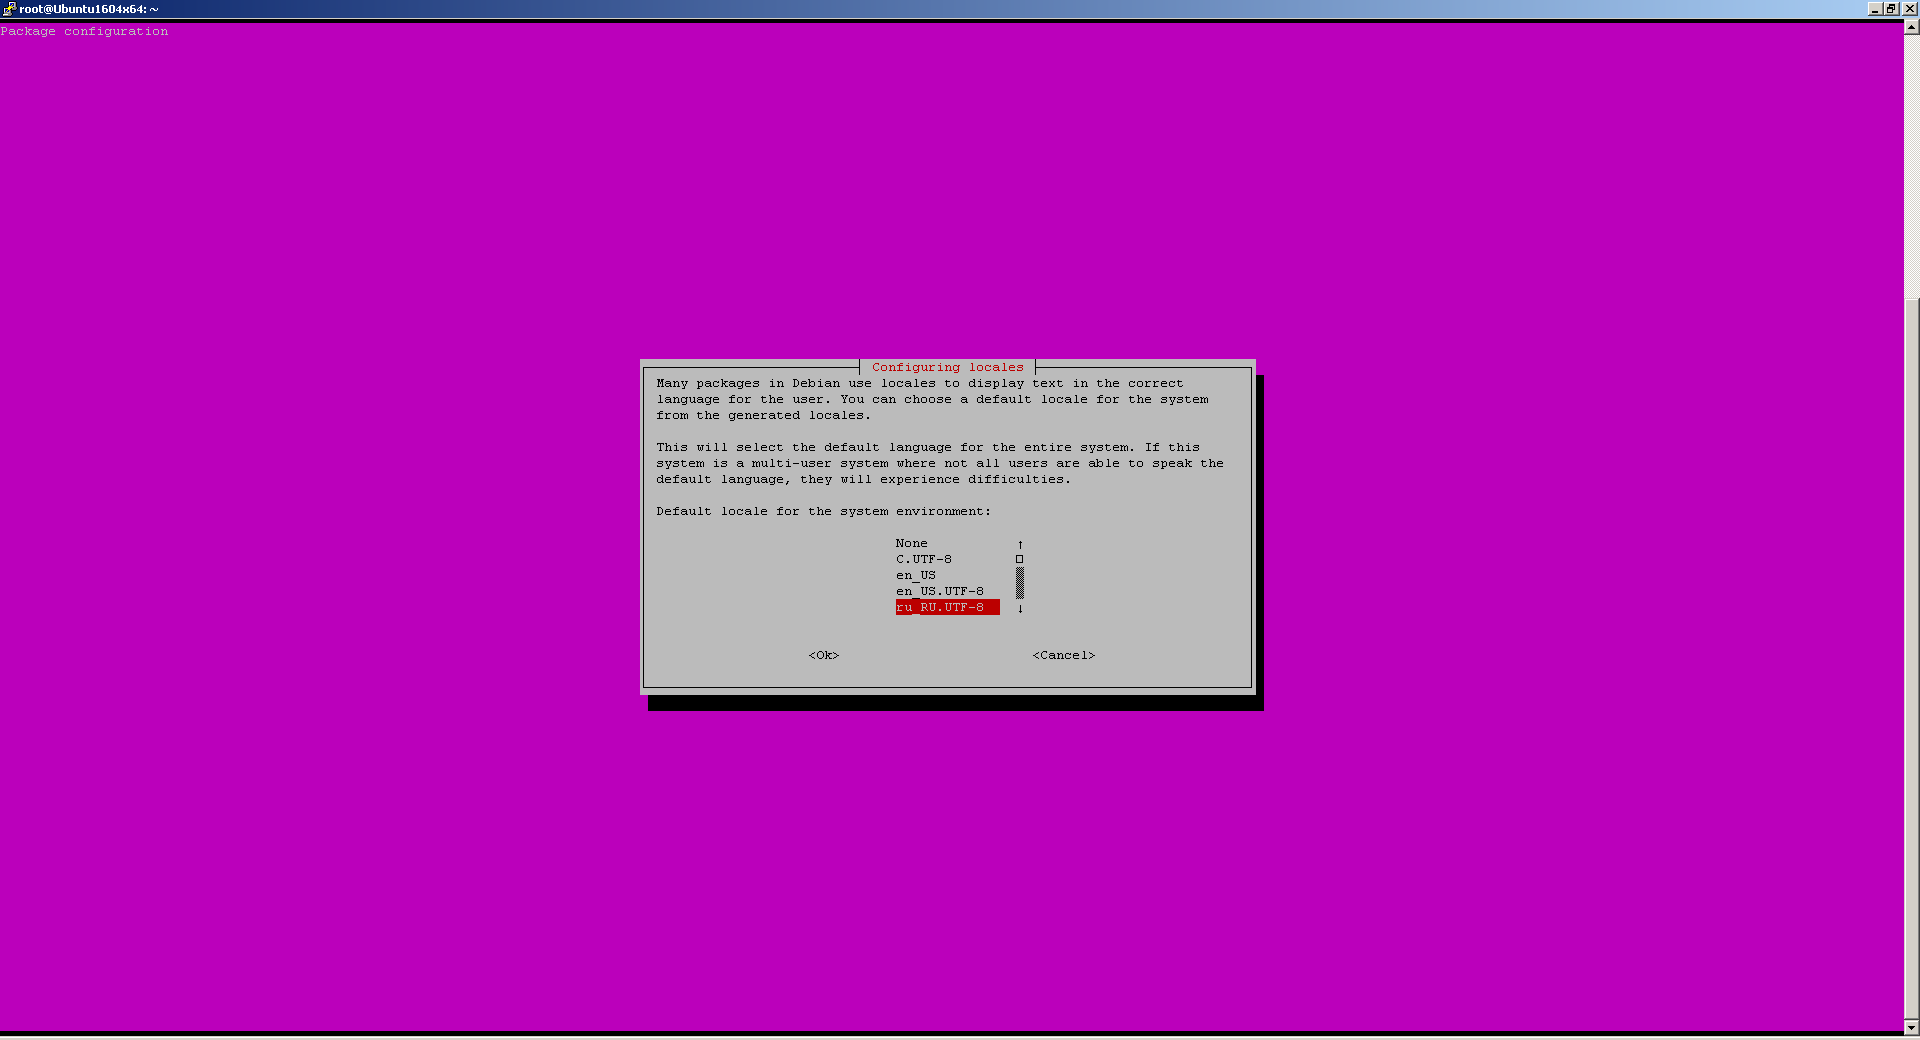Pick en_US.UTF-8 from the locale list
Image resolution: width=1920 pixels, height=1040 pixels.
click(939, 592)
